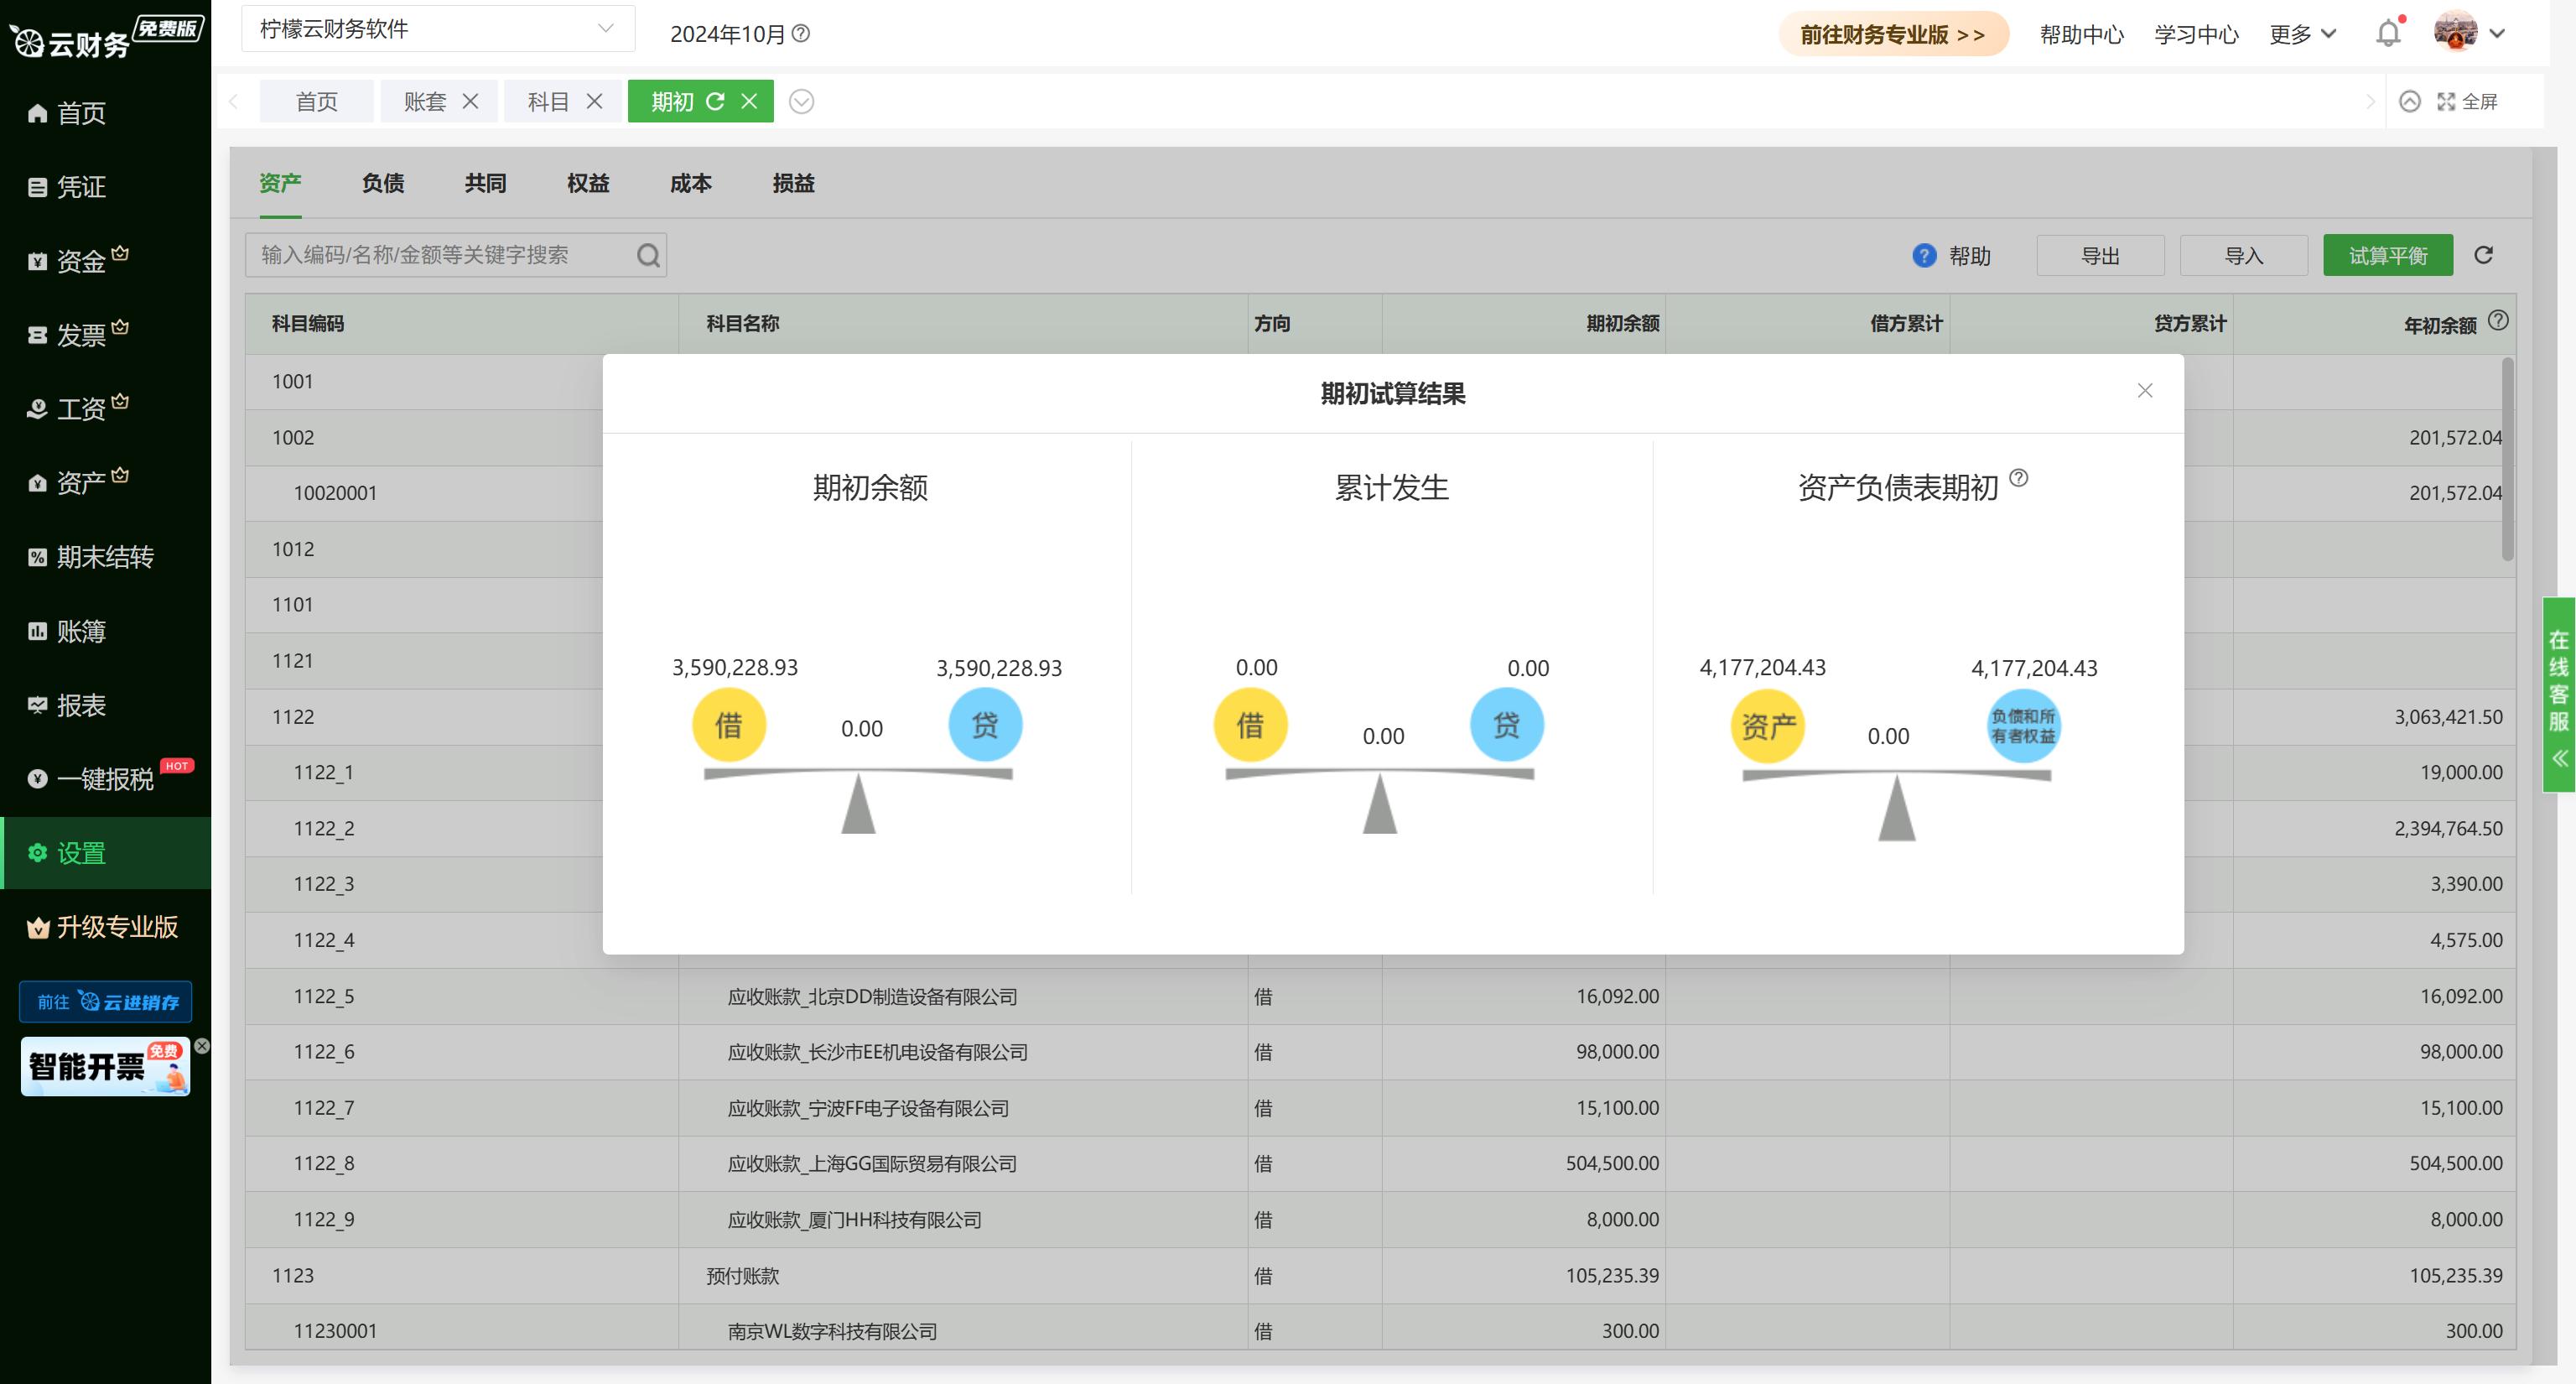The image size is (2576, 1384).
Task: Click the 前往财务专业版 upgrade link
Action: point(1893,33)
